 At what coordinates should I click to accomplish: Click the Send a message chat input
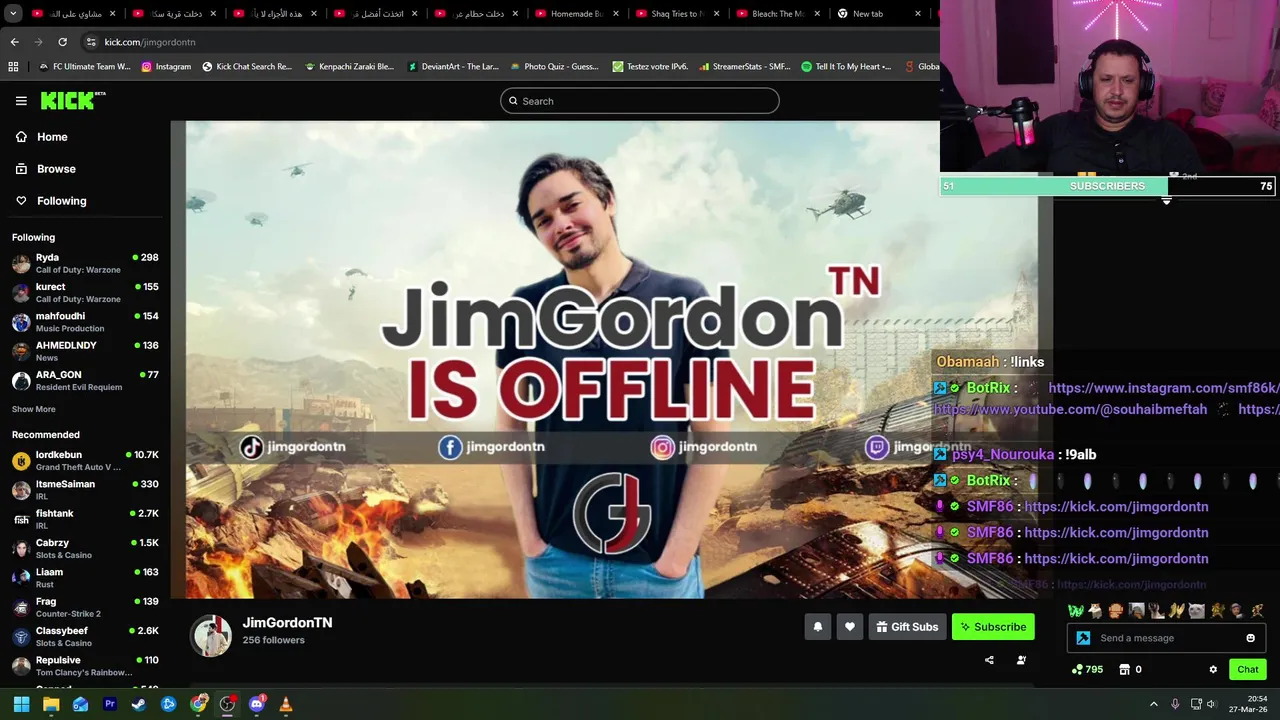1167,638
